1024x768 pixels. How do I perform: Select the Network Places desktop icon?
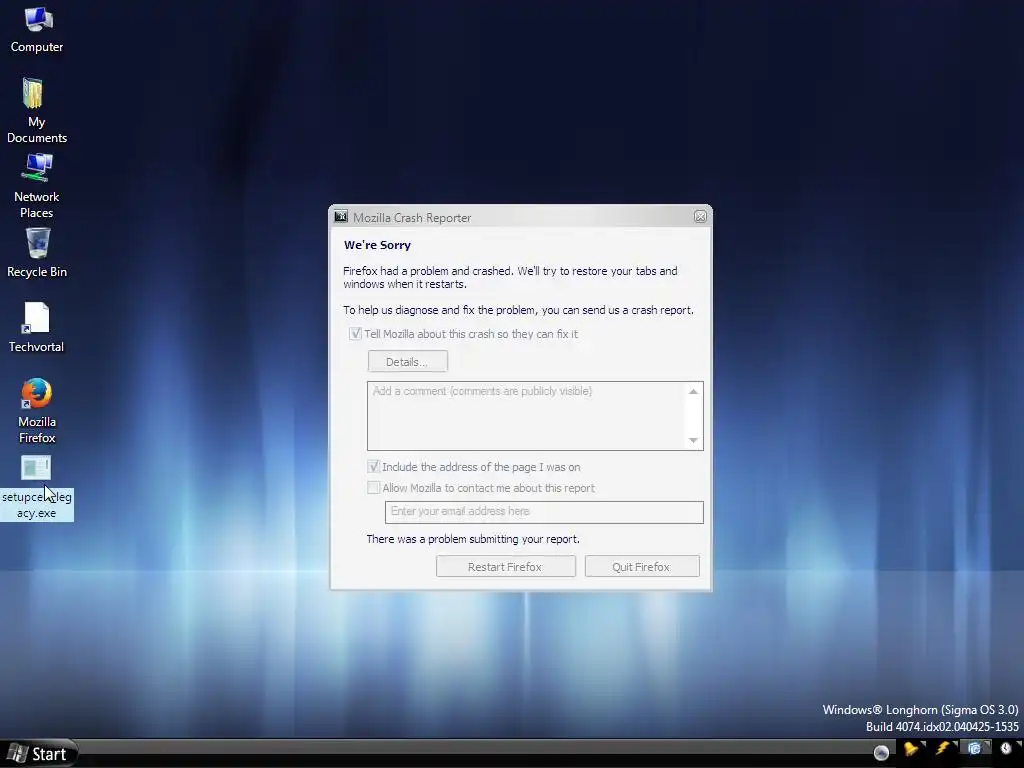[37, 185]
